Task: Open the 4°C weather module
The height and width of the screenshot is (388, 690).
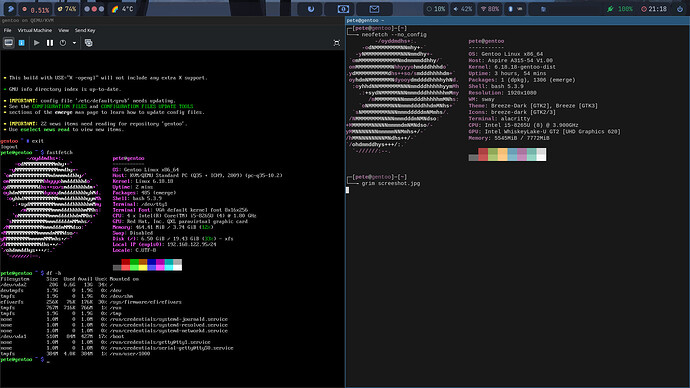Action: 123,9
